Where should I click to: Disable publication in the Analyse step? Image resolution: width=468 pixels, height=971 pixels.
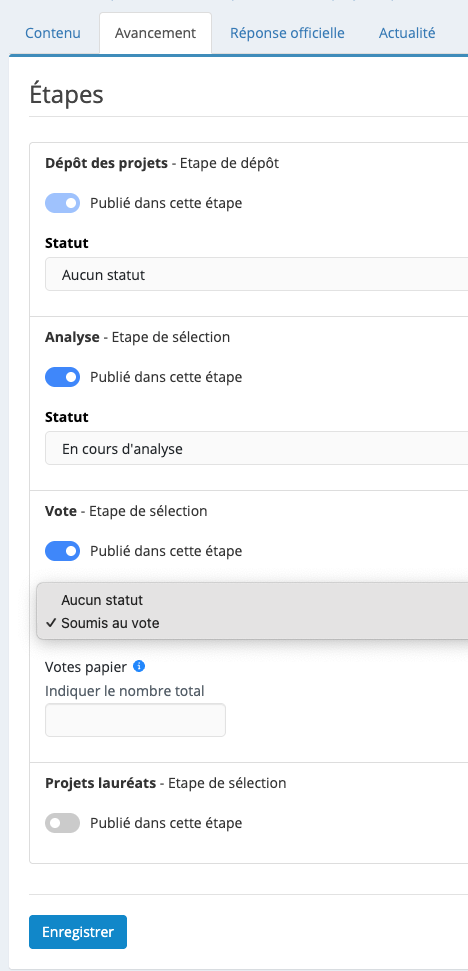point(63,377)
